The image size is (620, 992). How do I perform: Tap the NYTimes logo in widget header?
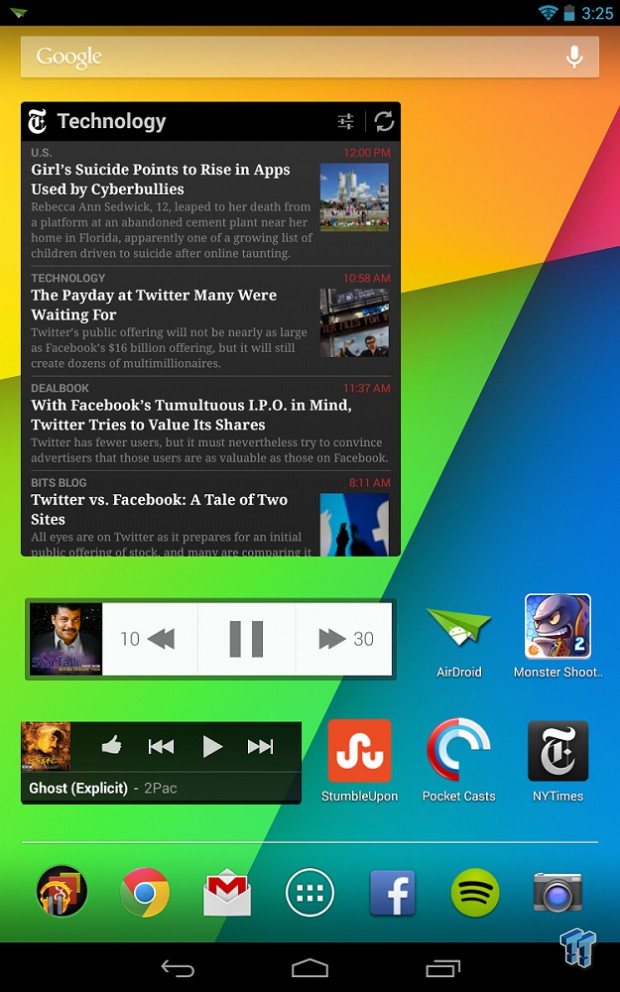(37, 121)
